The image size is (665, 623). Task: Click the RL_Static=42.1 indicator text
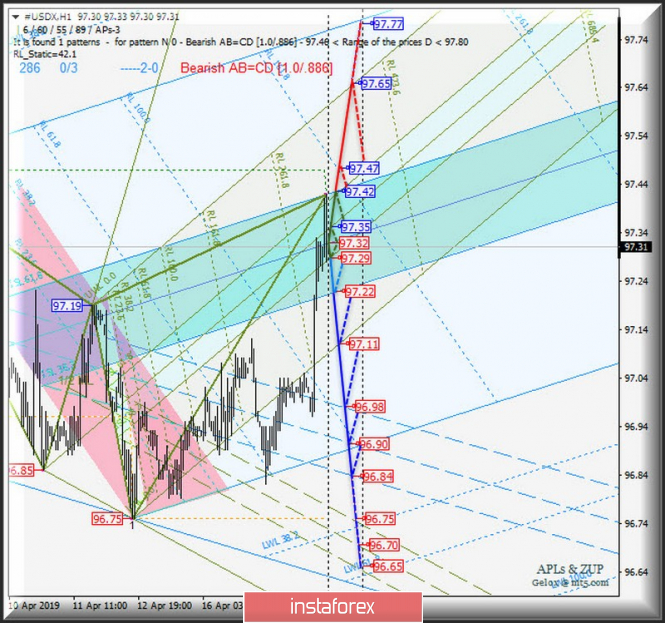click(x=45, y=54)
